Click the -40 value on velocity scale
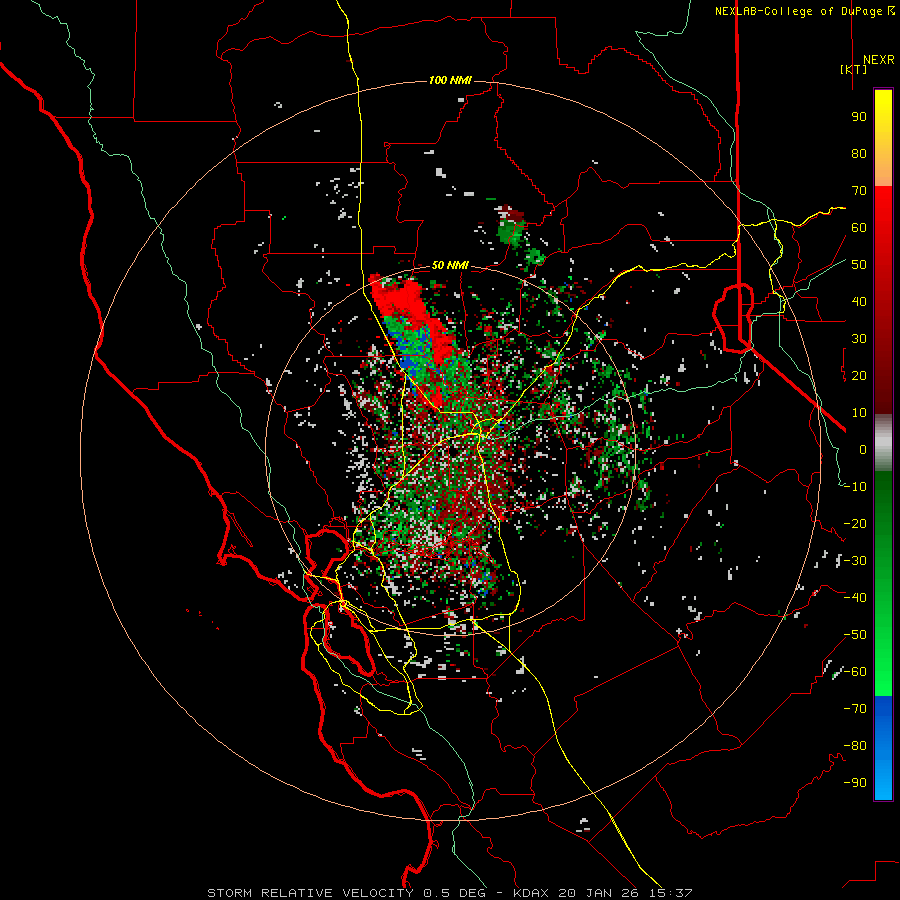The width and height of the screenshot is (900, 900). pyautogui.click(x=855, y=598)
